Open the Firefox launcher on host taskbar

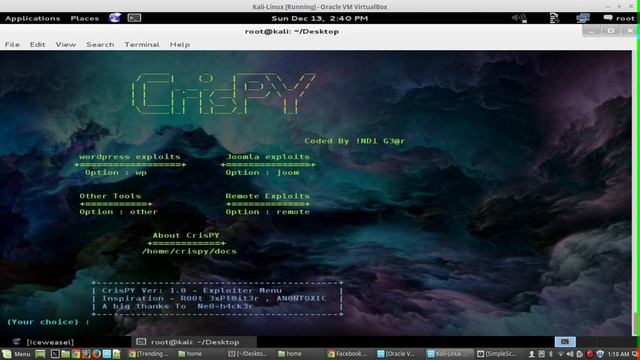coord(96,354)
